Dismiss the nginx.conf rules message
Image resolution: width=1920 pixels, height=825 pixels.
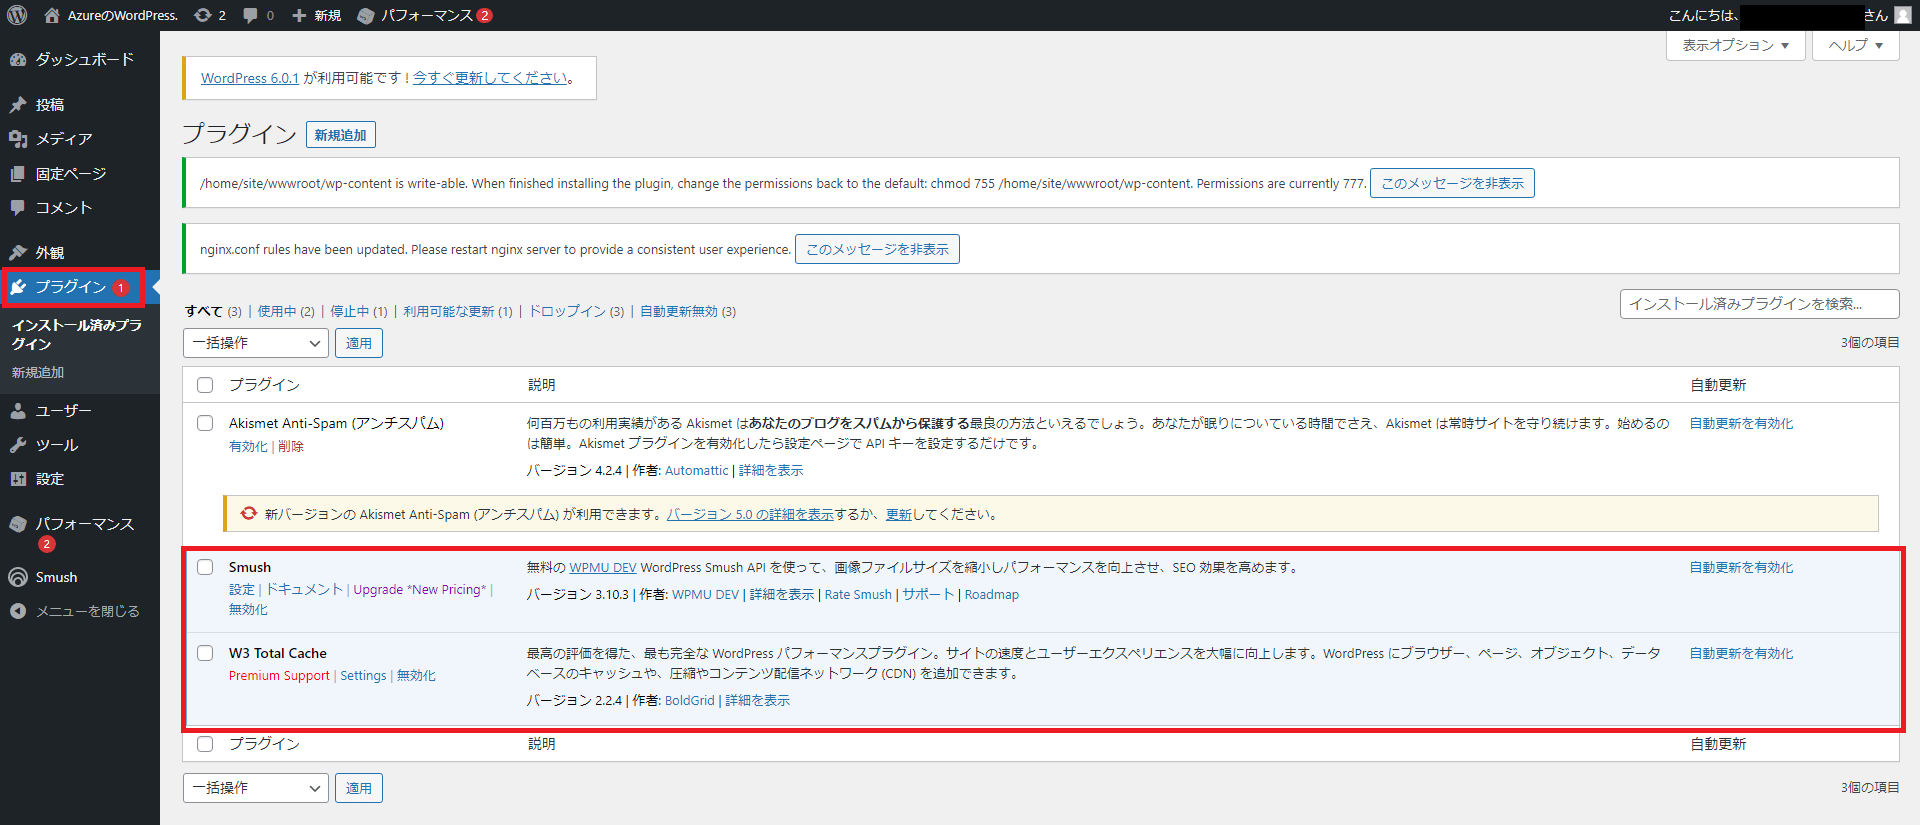click(x=877, y=249)
